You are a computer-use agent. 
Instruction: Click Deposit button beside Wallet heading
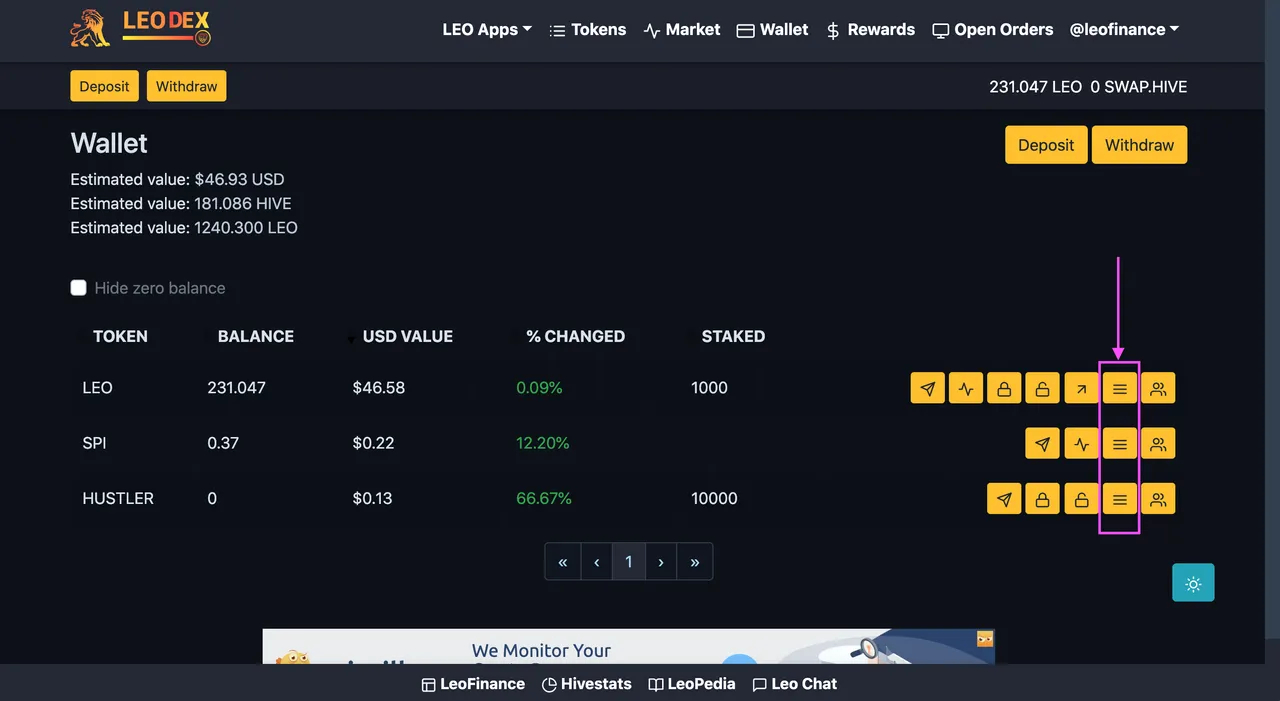pos(1046,145)
